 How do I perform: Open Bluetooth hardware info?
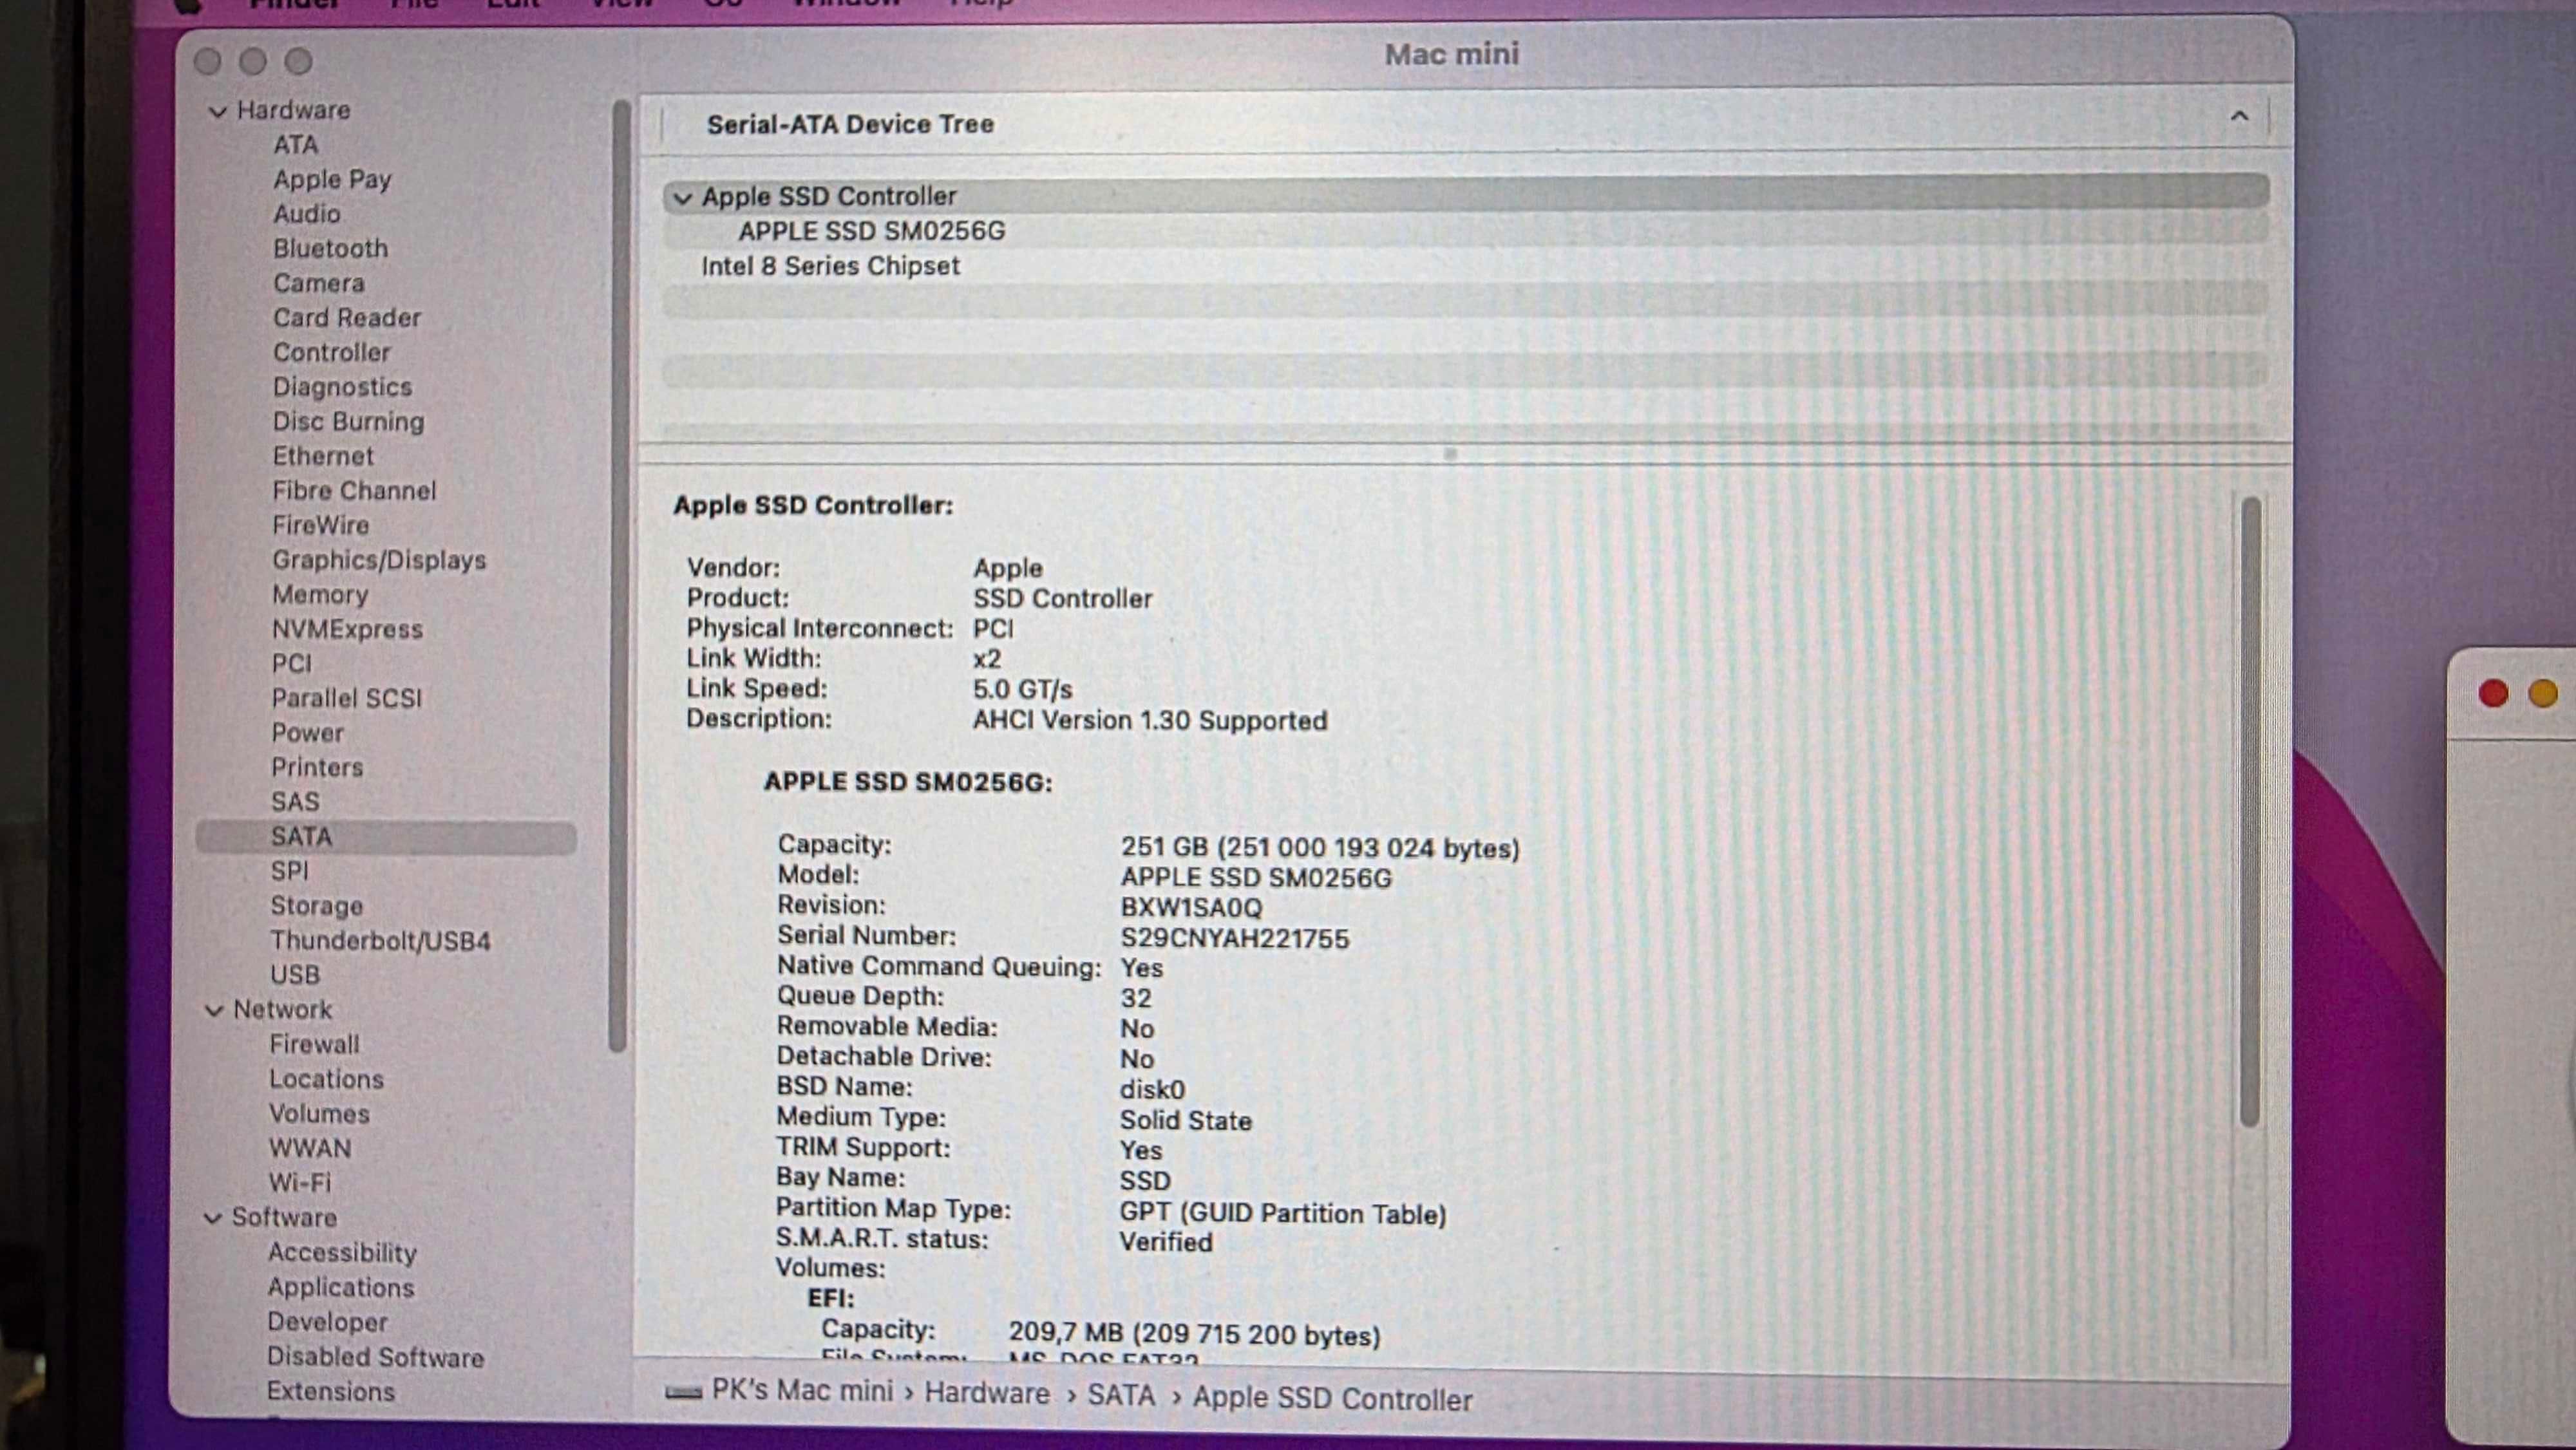(x=330, y=248)
